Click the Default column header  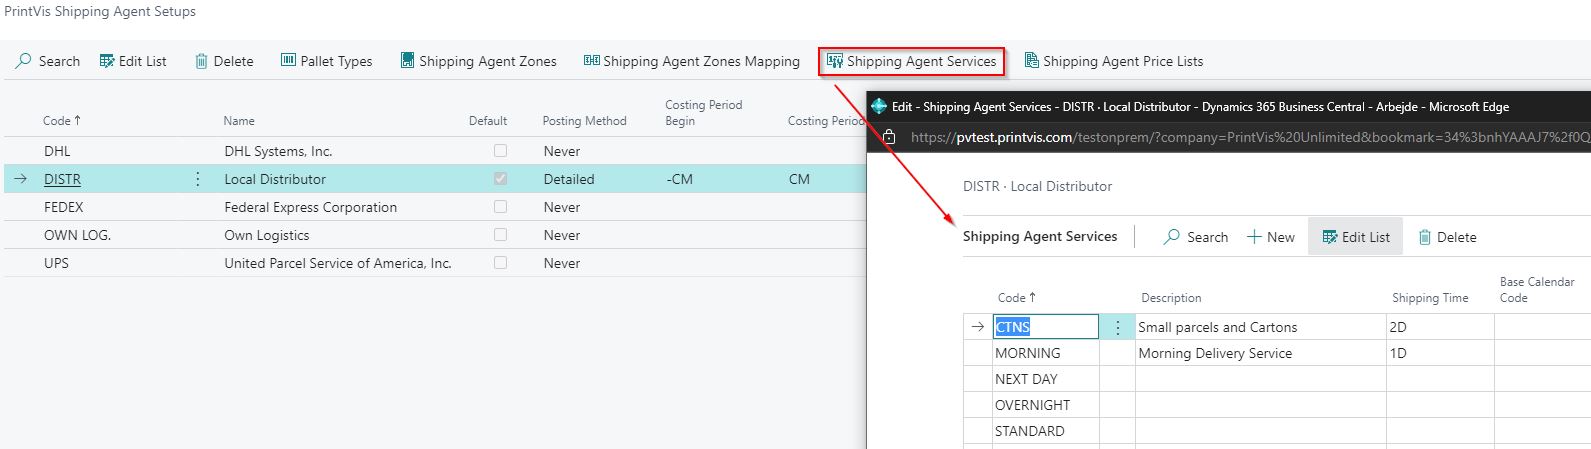[x=488, y=121]
